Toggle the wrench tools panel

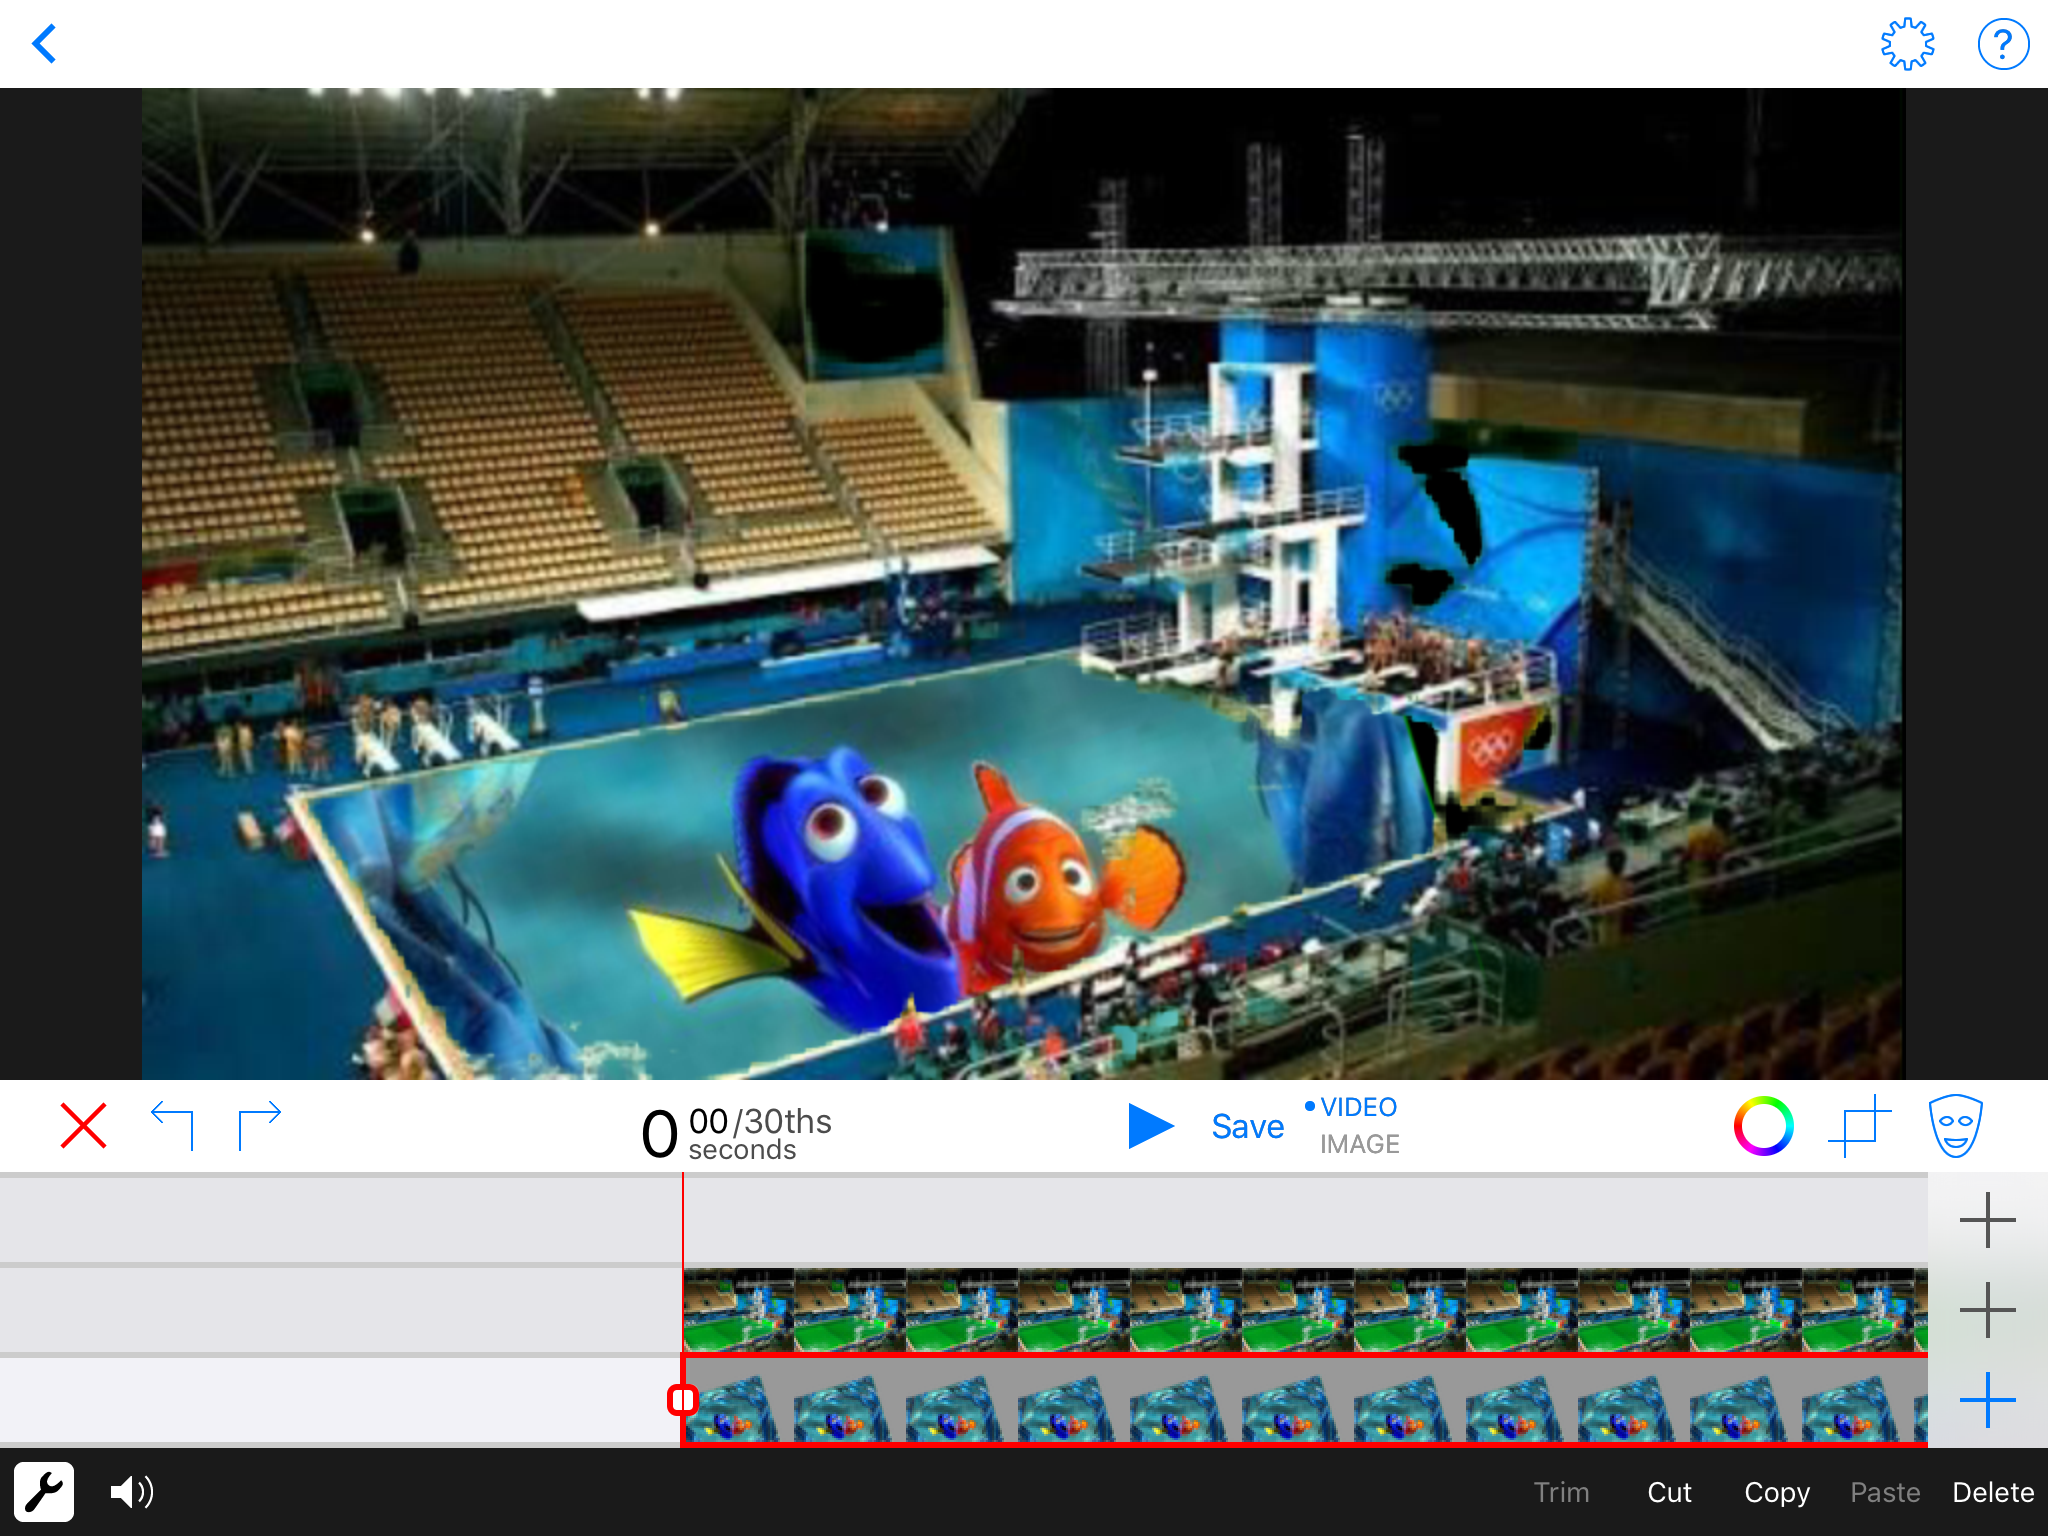44,1492
